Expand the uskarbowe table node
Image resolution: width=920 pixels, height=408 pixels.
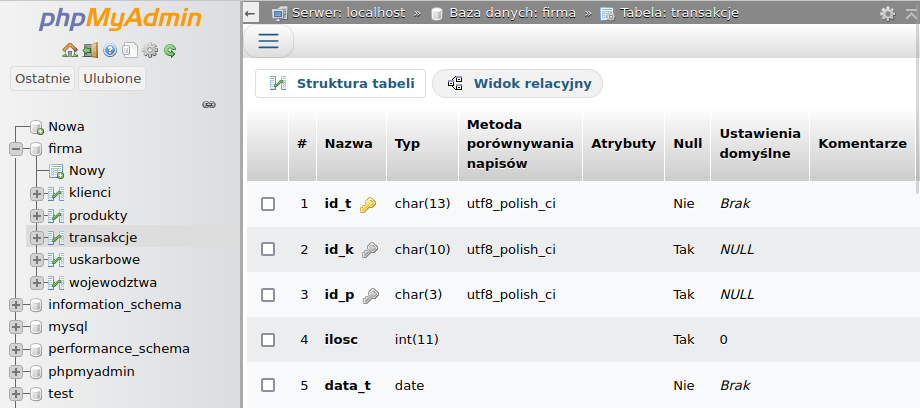point(37,260)
